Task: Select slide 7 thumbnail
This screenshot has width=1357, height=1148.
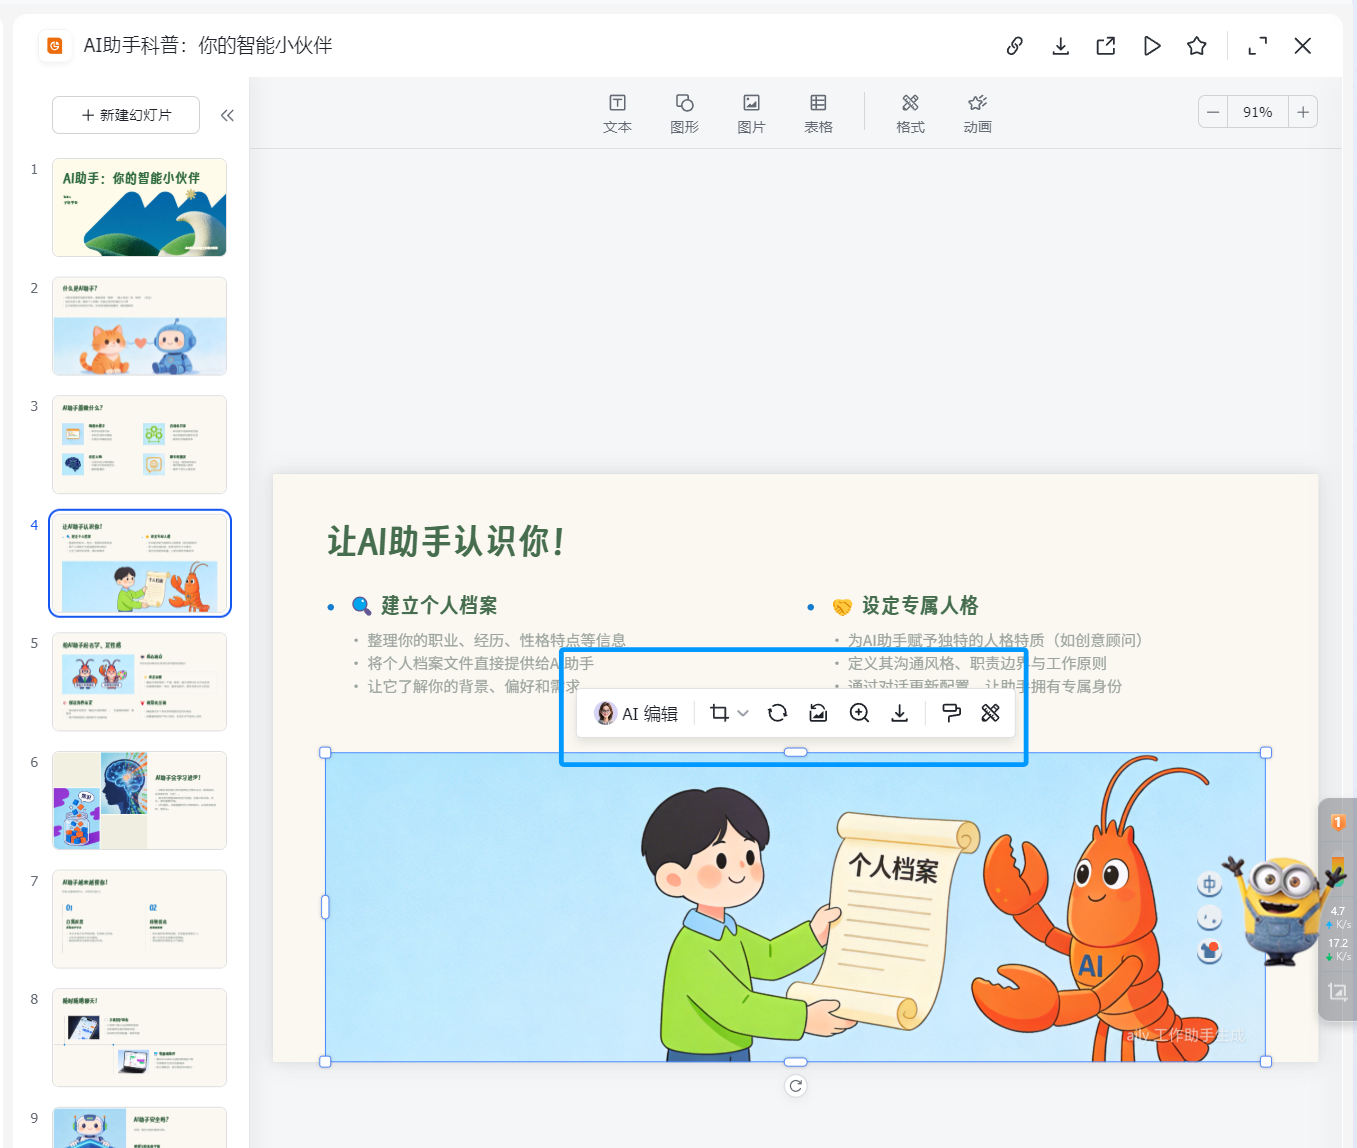Action: click(140, 919)
